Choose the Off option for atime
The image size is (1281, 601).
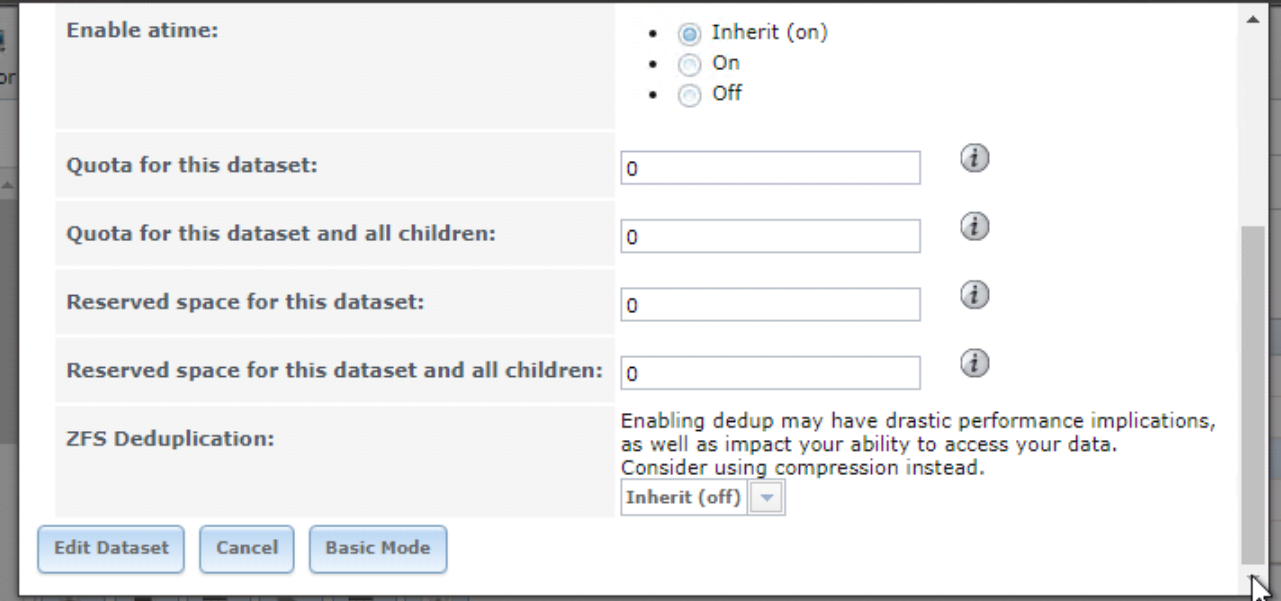coord(689,96)
